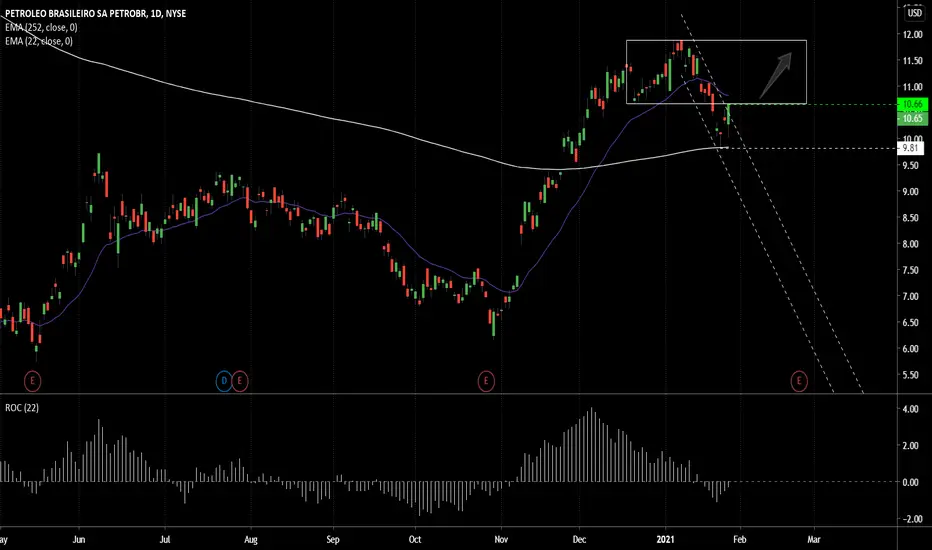Click the Petroleo Brasileiro symbol title
This screenshot has width=932, height=550.
tap(95, 13)
